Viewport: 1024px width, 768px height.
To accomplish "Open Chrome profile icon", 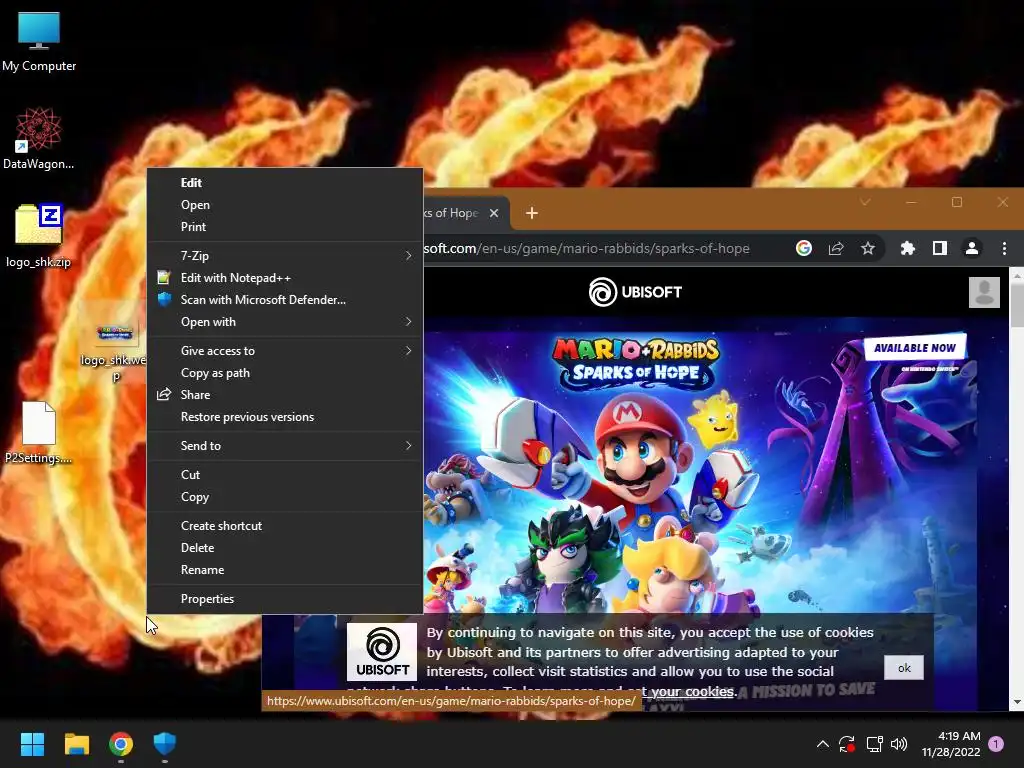I will pos(972,248).
